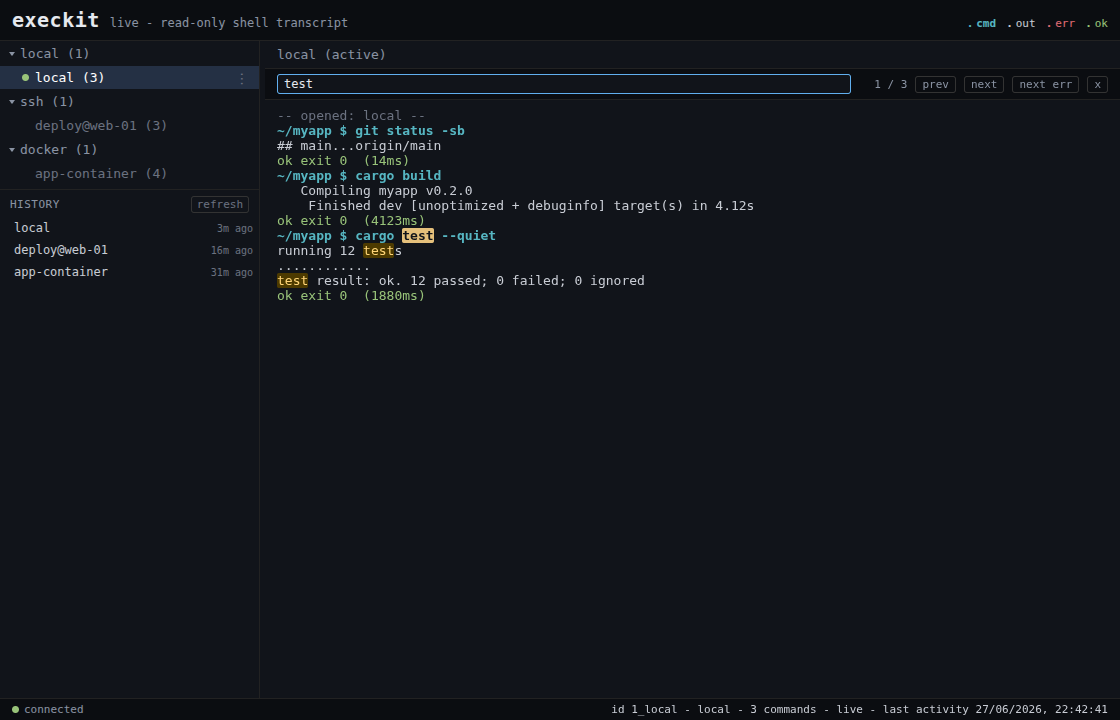
Task: Toggle the cmd legend filter
Action: coord(981,24)
